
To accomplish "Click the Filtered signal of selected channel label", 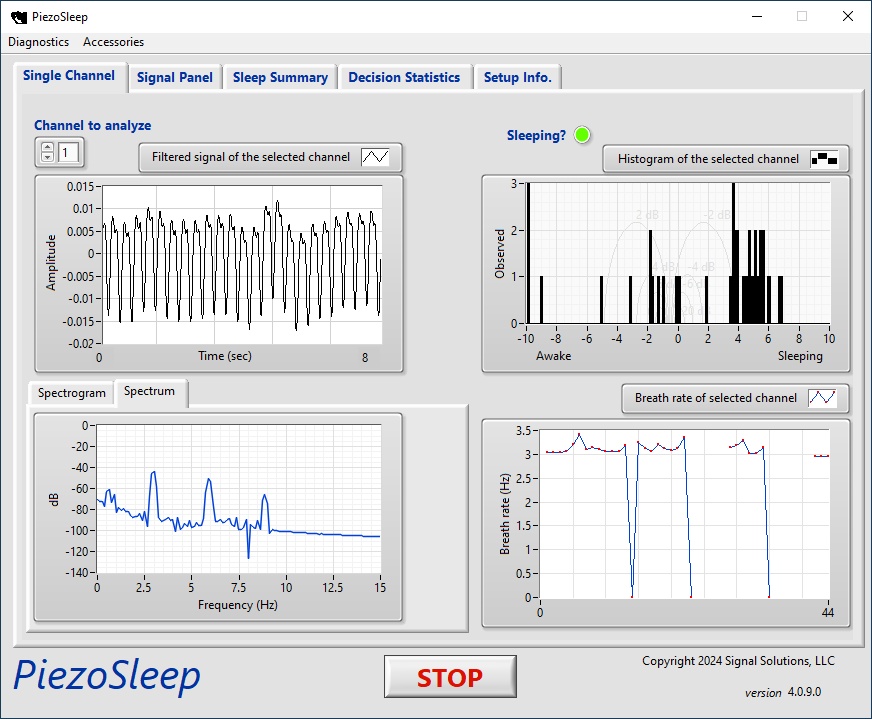I will click(251, 157).
